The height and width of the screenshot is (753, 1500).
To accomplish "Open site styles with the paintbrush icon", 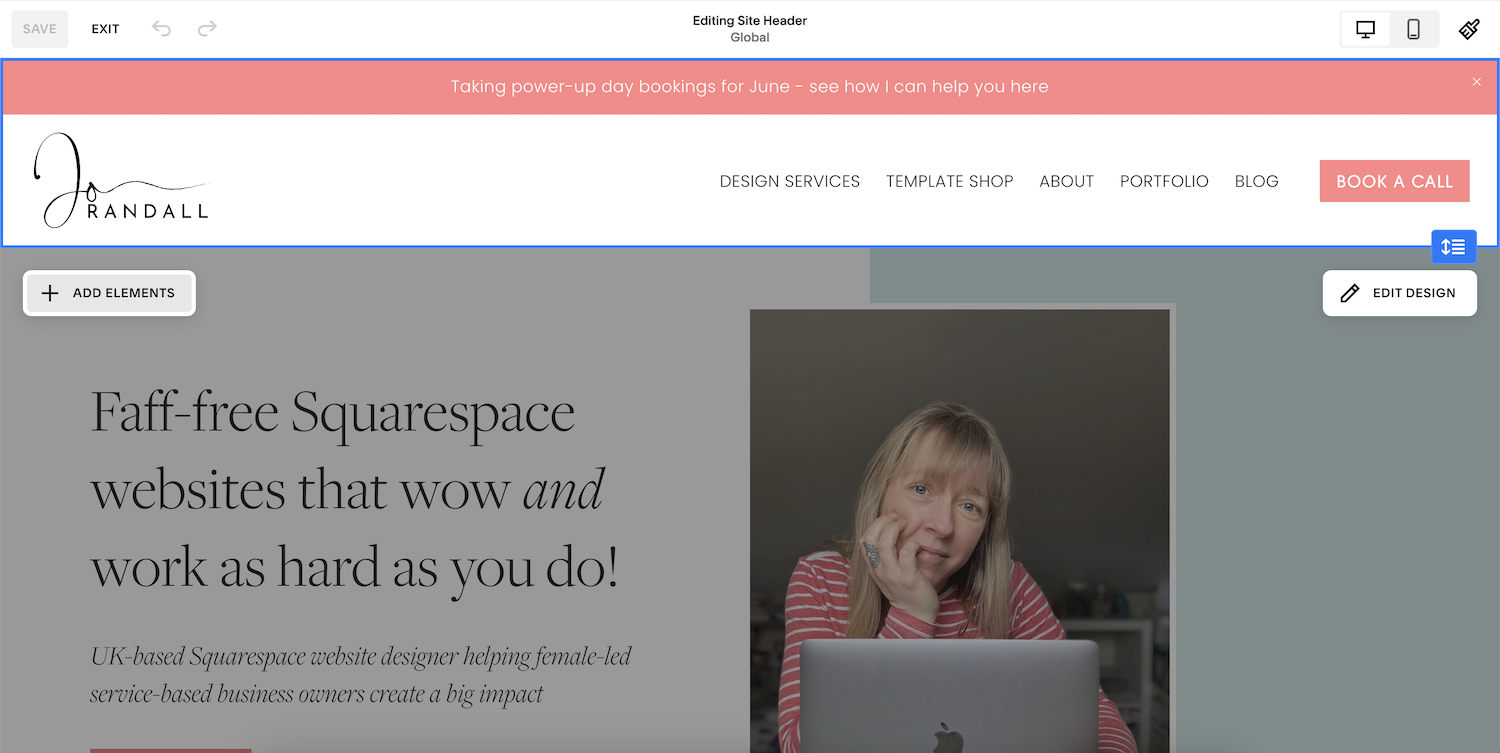I will (1468, 29).
